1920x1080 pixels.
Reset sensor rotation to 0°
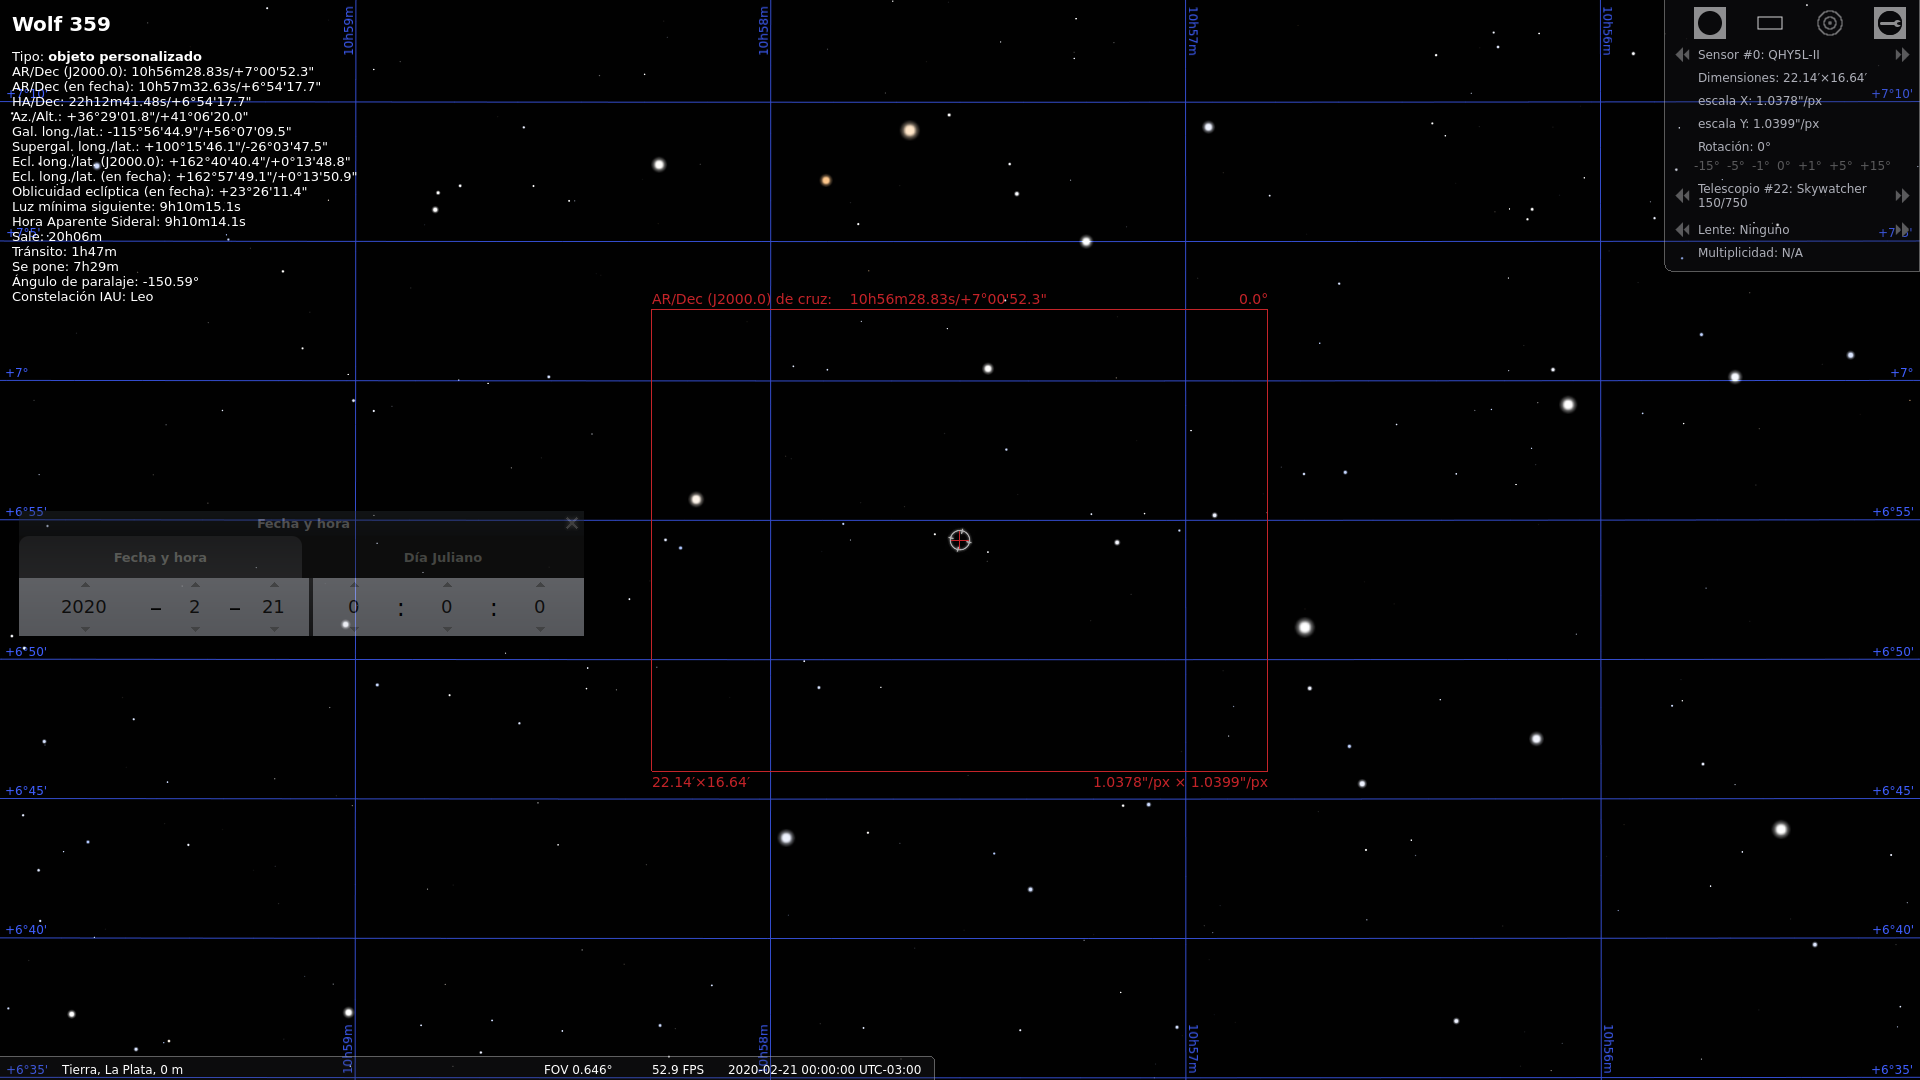point(1784,166)
